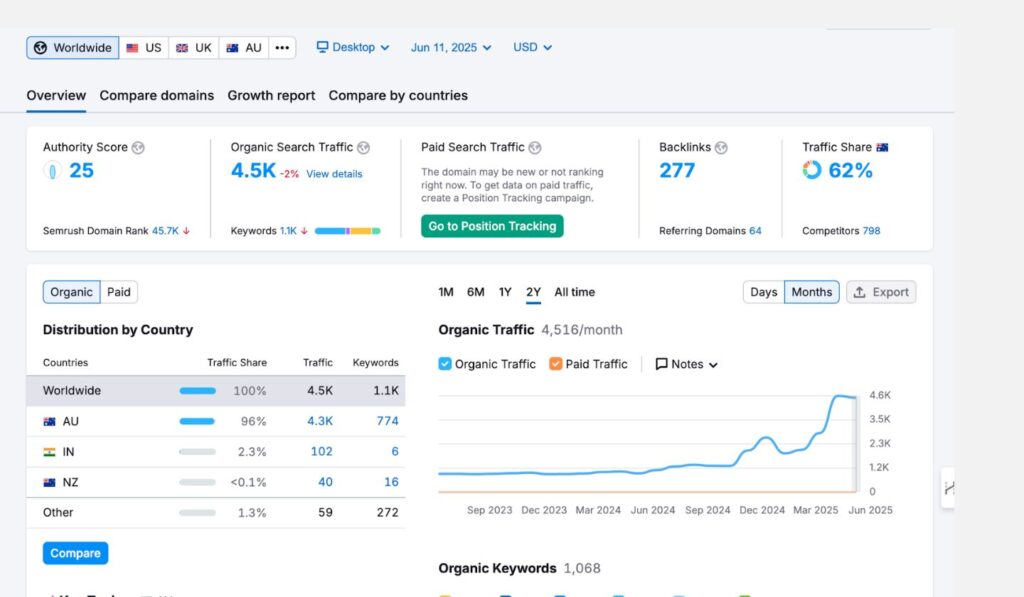1024x597 pixels.
Task: Click the globe icon next to Organic Search Traffic
Action: pos(363,148)
